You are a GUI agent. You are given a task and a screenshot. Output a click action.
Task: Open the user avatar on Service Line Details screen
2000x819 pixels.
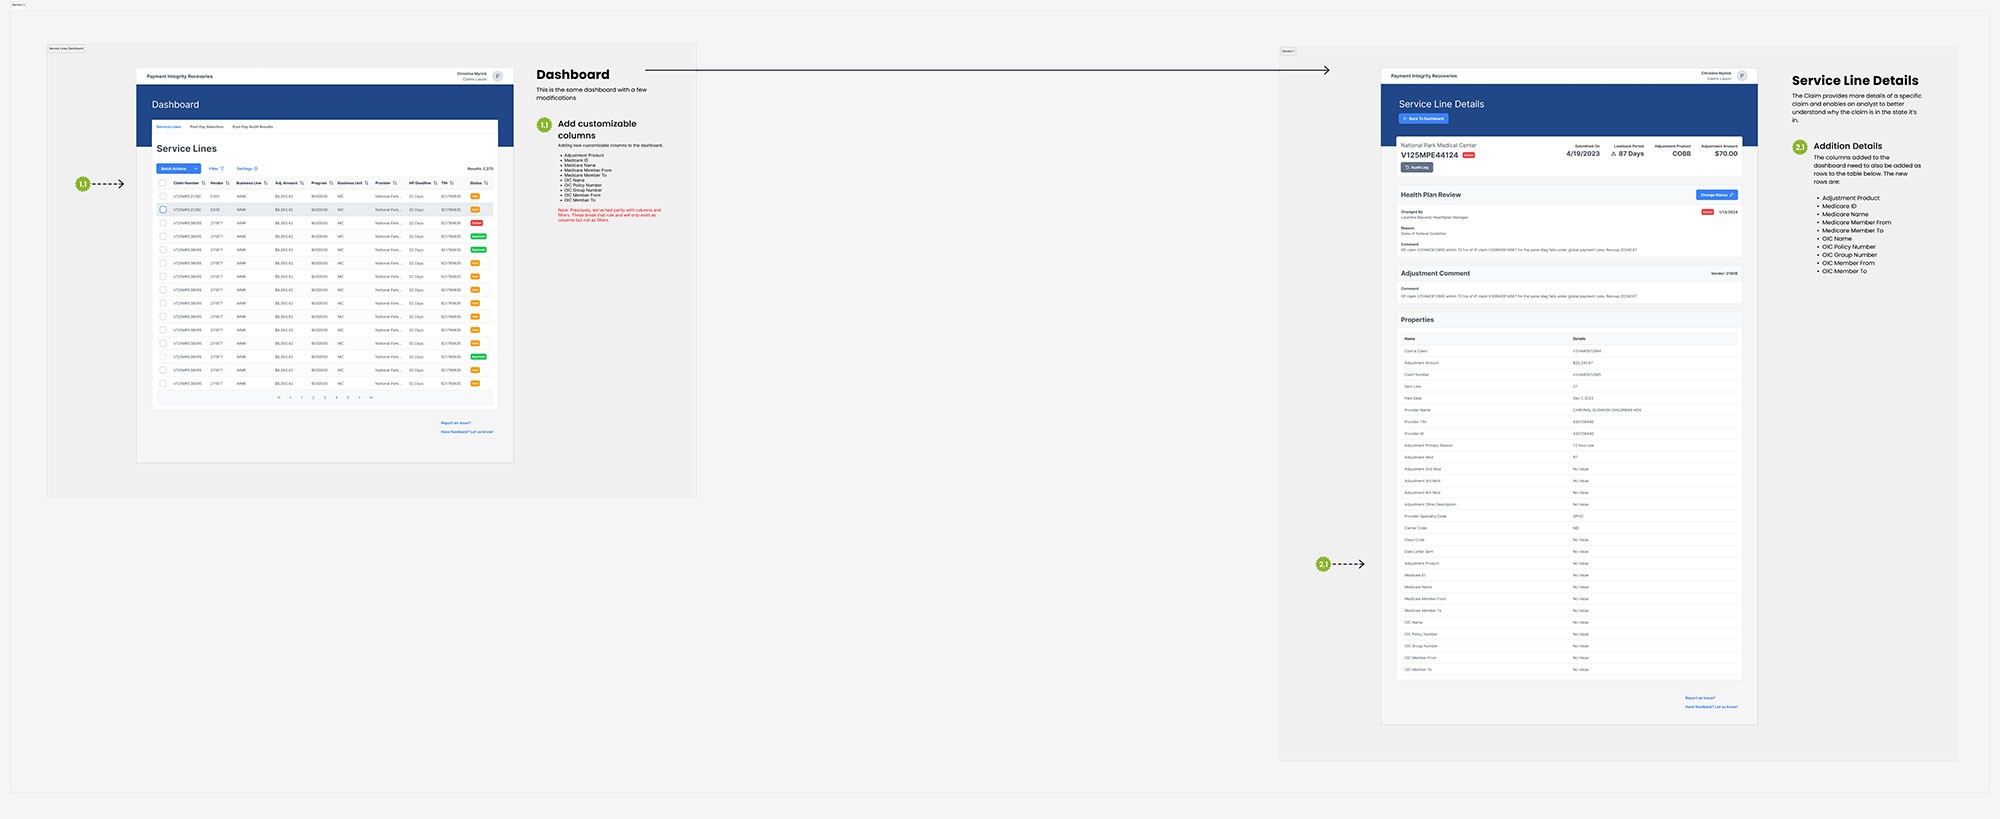tap(1741, 76)
